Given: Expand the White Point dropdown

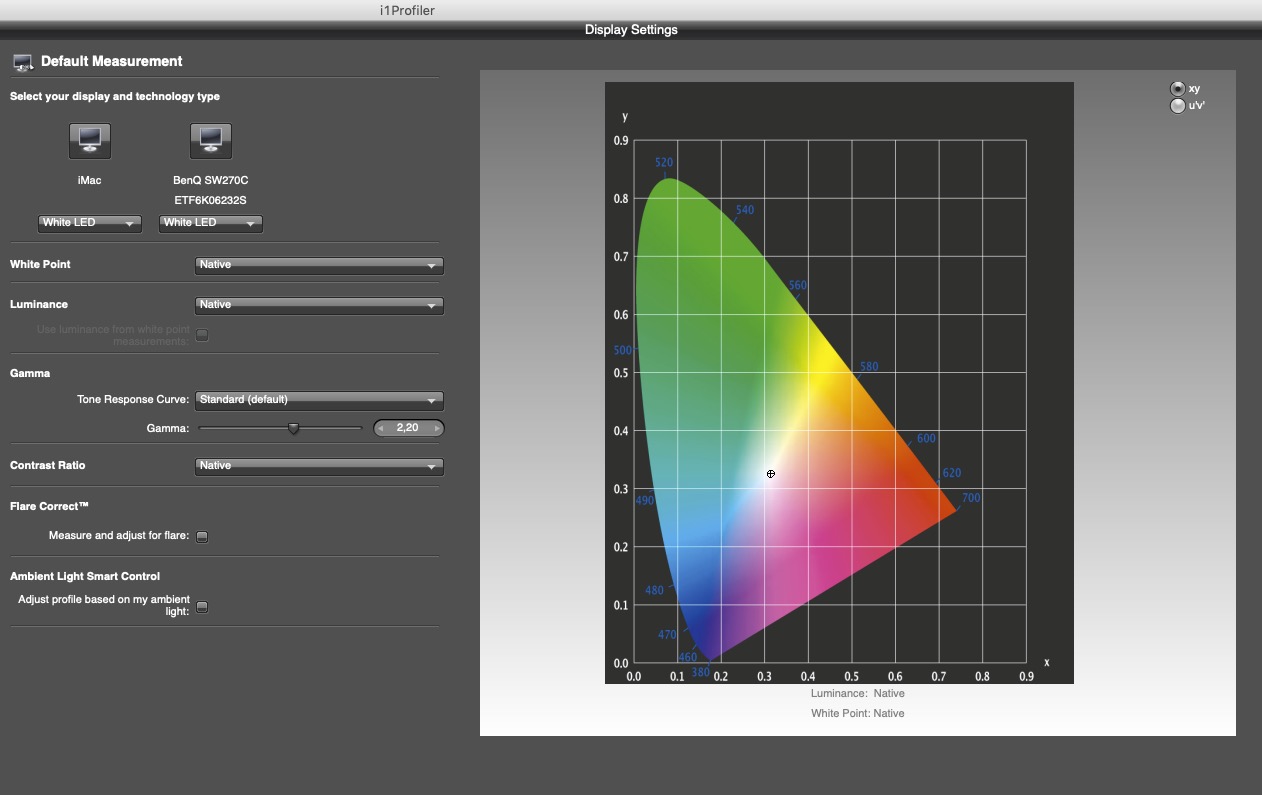Looking at the screenshot, I should click(318, 266).
